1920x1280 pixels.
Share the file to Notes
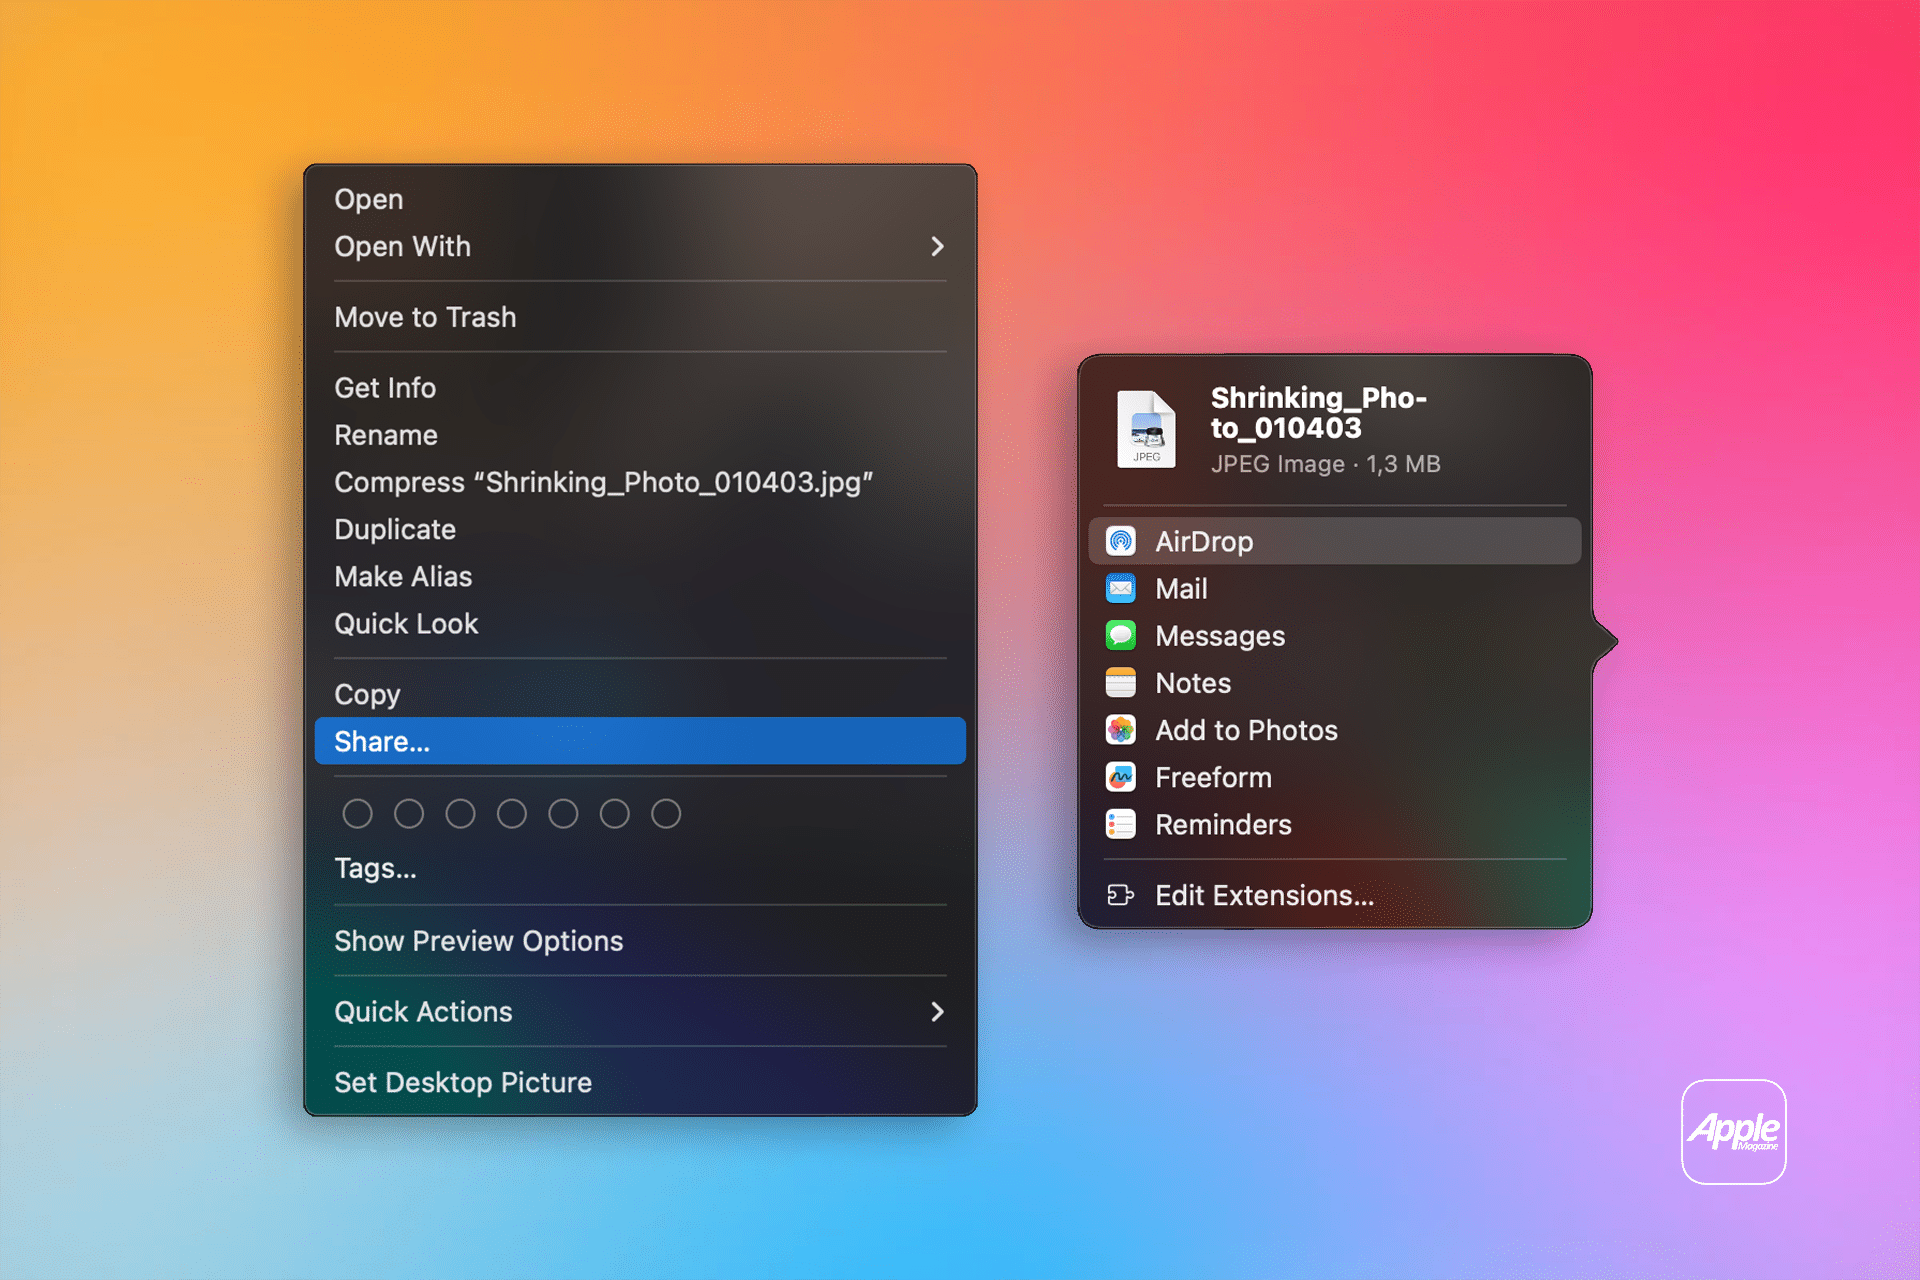[x=1335, y=682]
